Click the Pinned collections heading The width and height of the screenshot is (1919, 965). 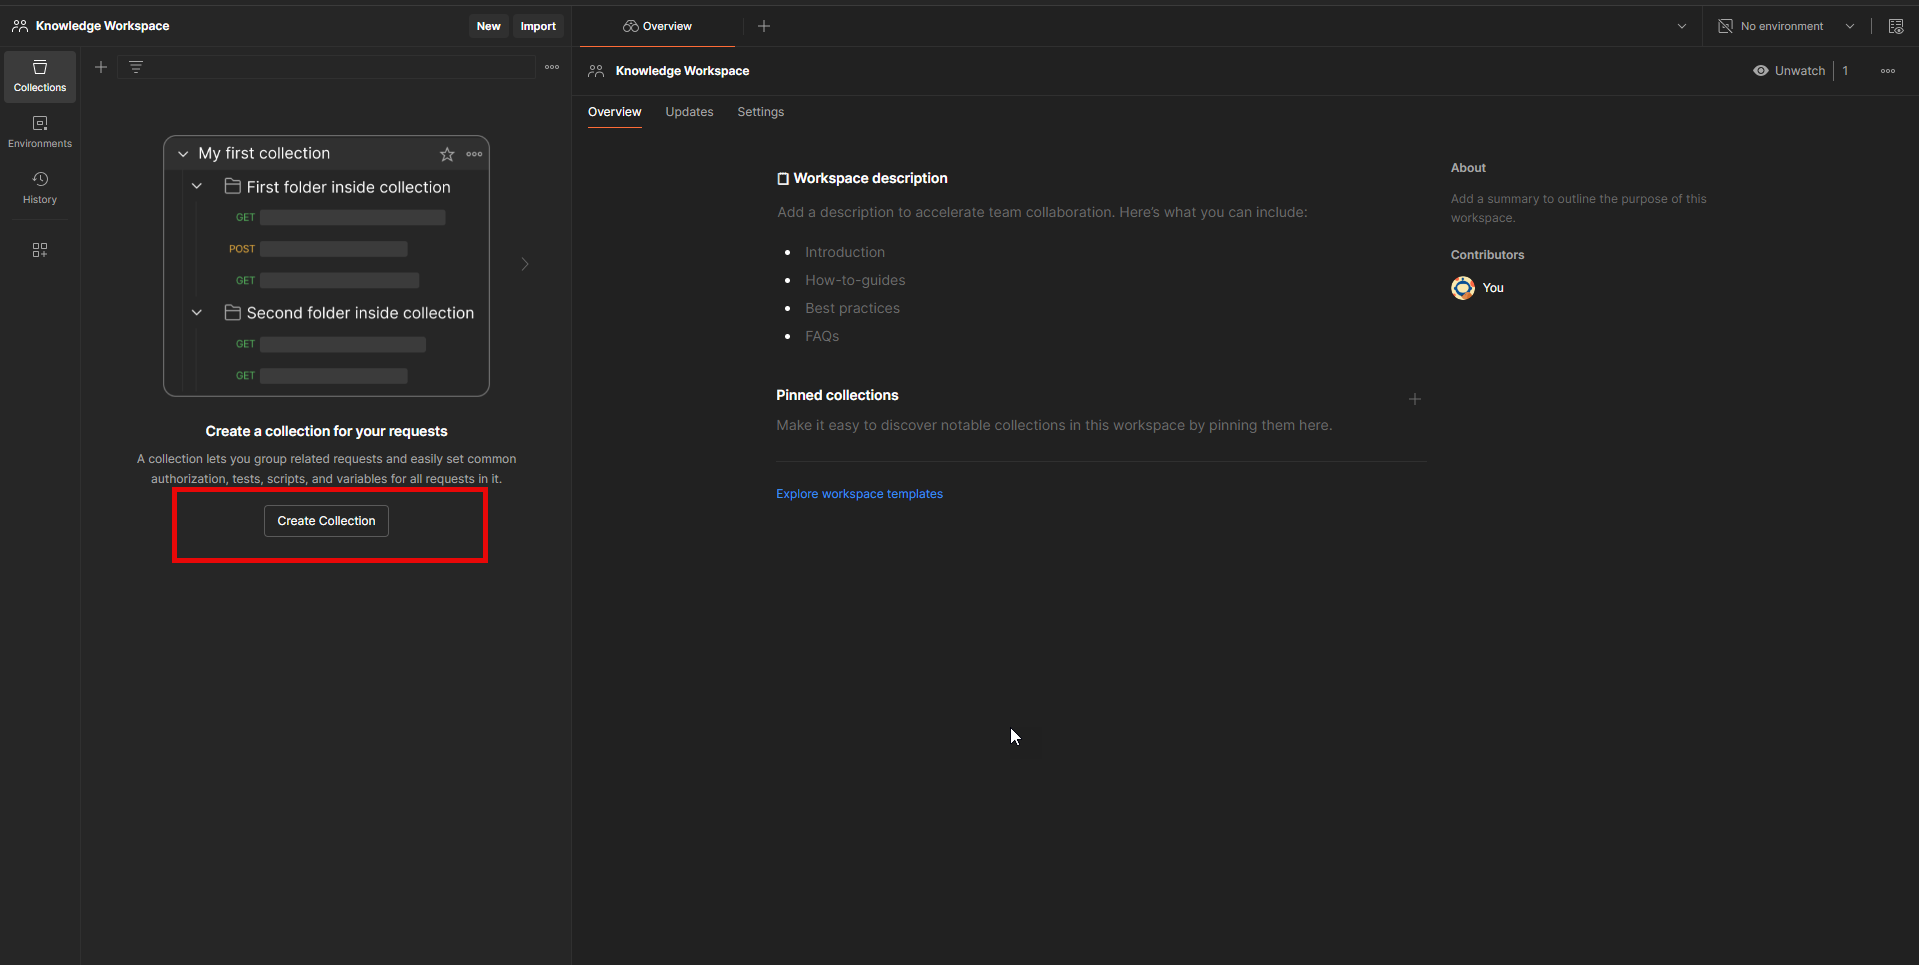[x=837, y=395]
